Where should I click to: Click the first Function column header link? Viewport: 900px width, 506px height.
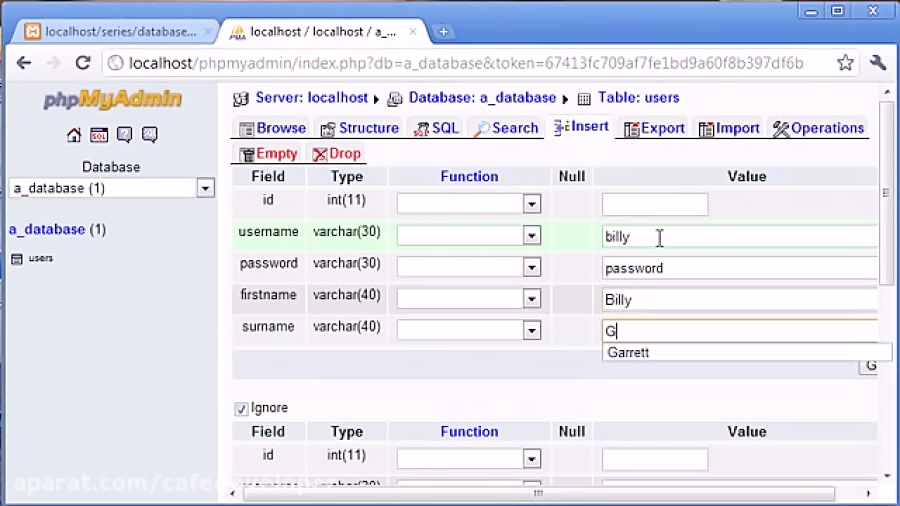pos(469,176)
